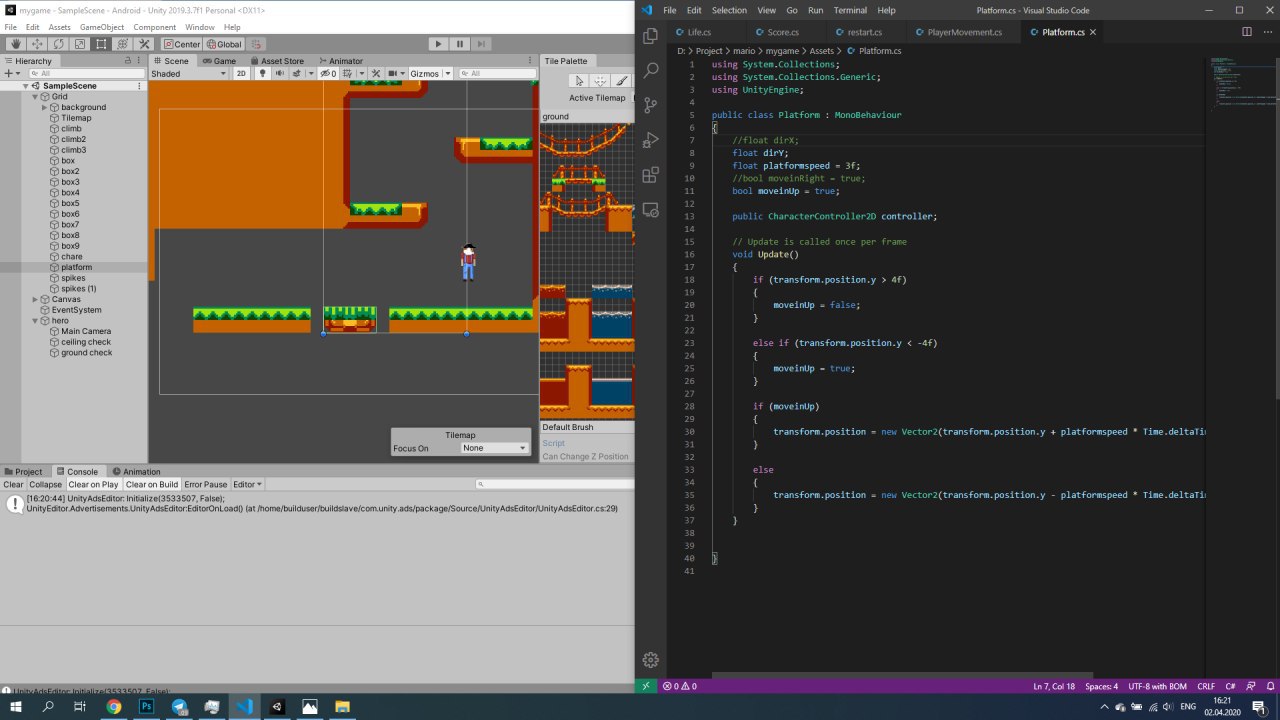The height and width of the screenshot is (720, 1280).
Task: Open VS Code Source Control icon
Action: (651, 105)
